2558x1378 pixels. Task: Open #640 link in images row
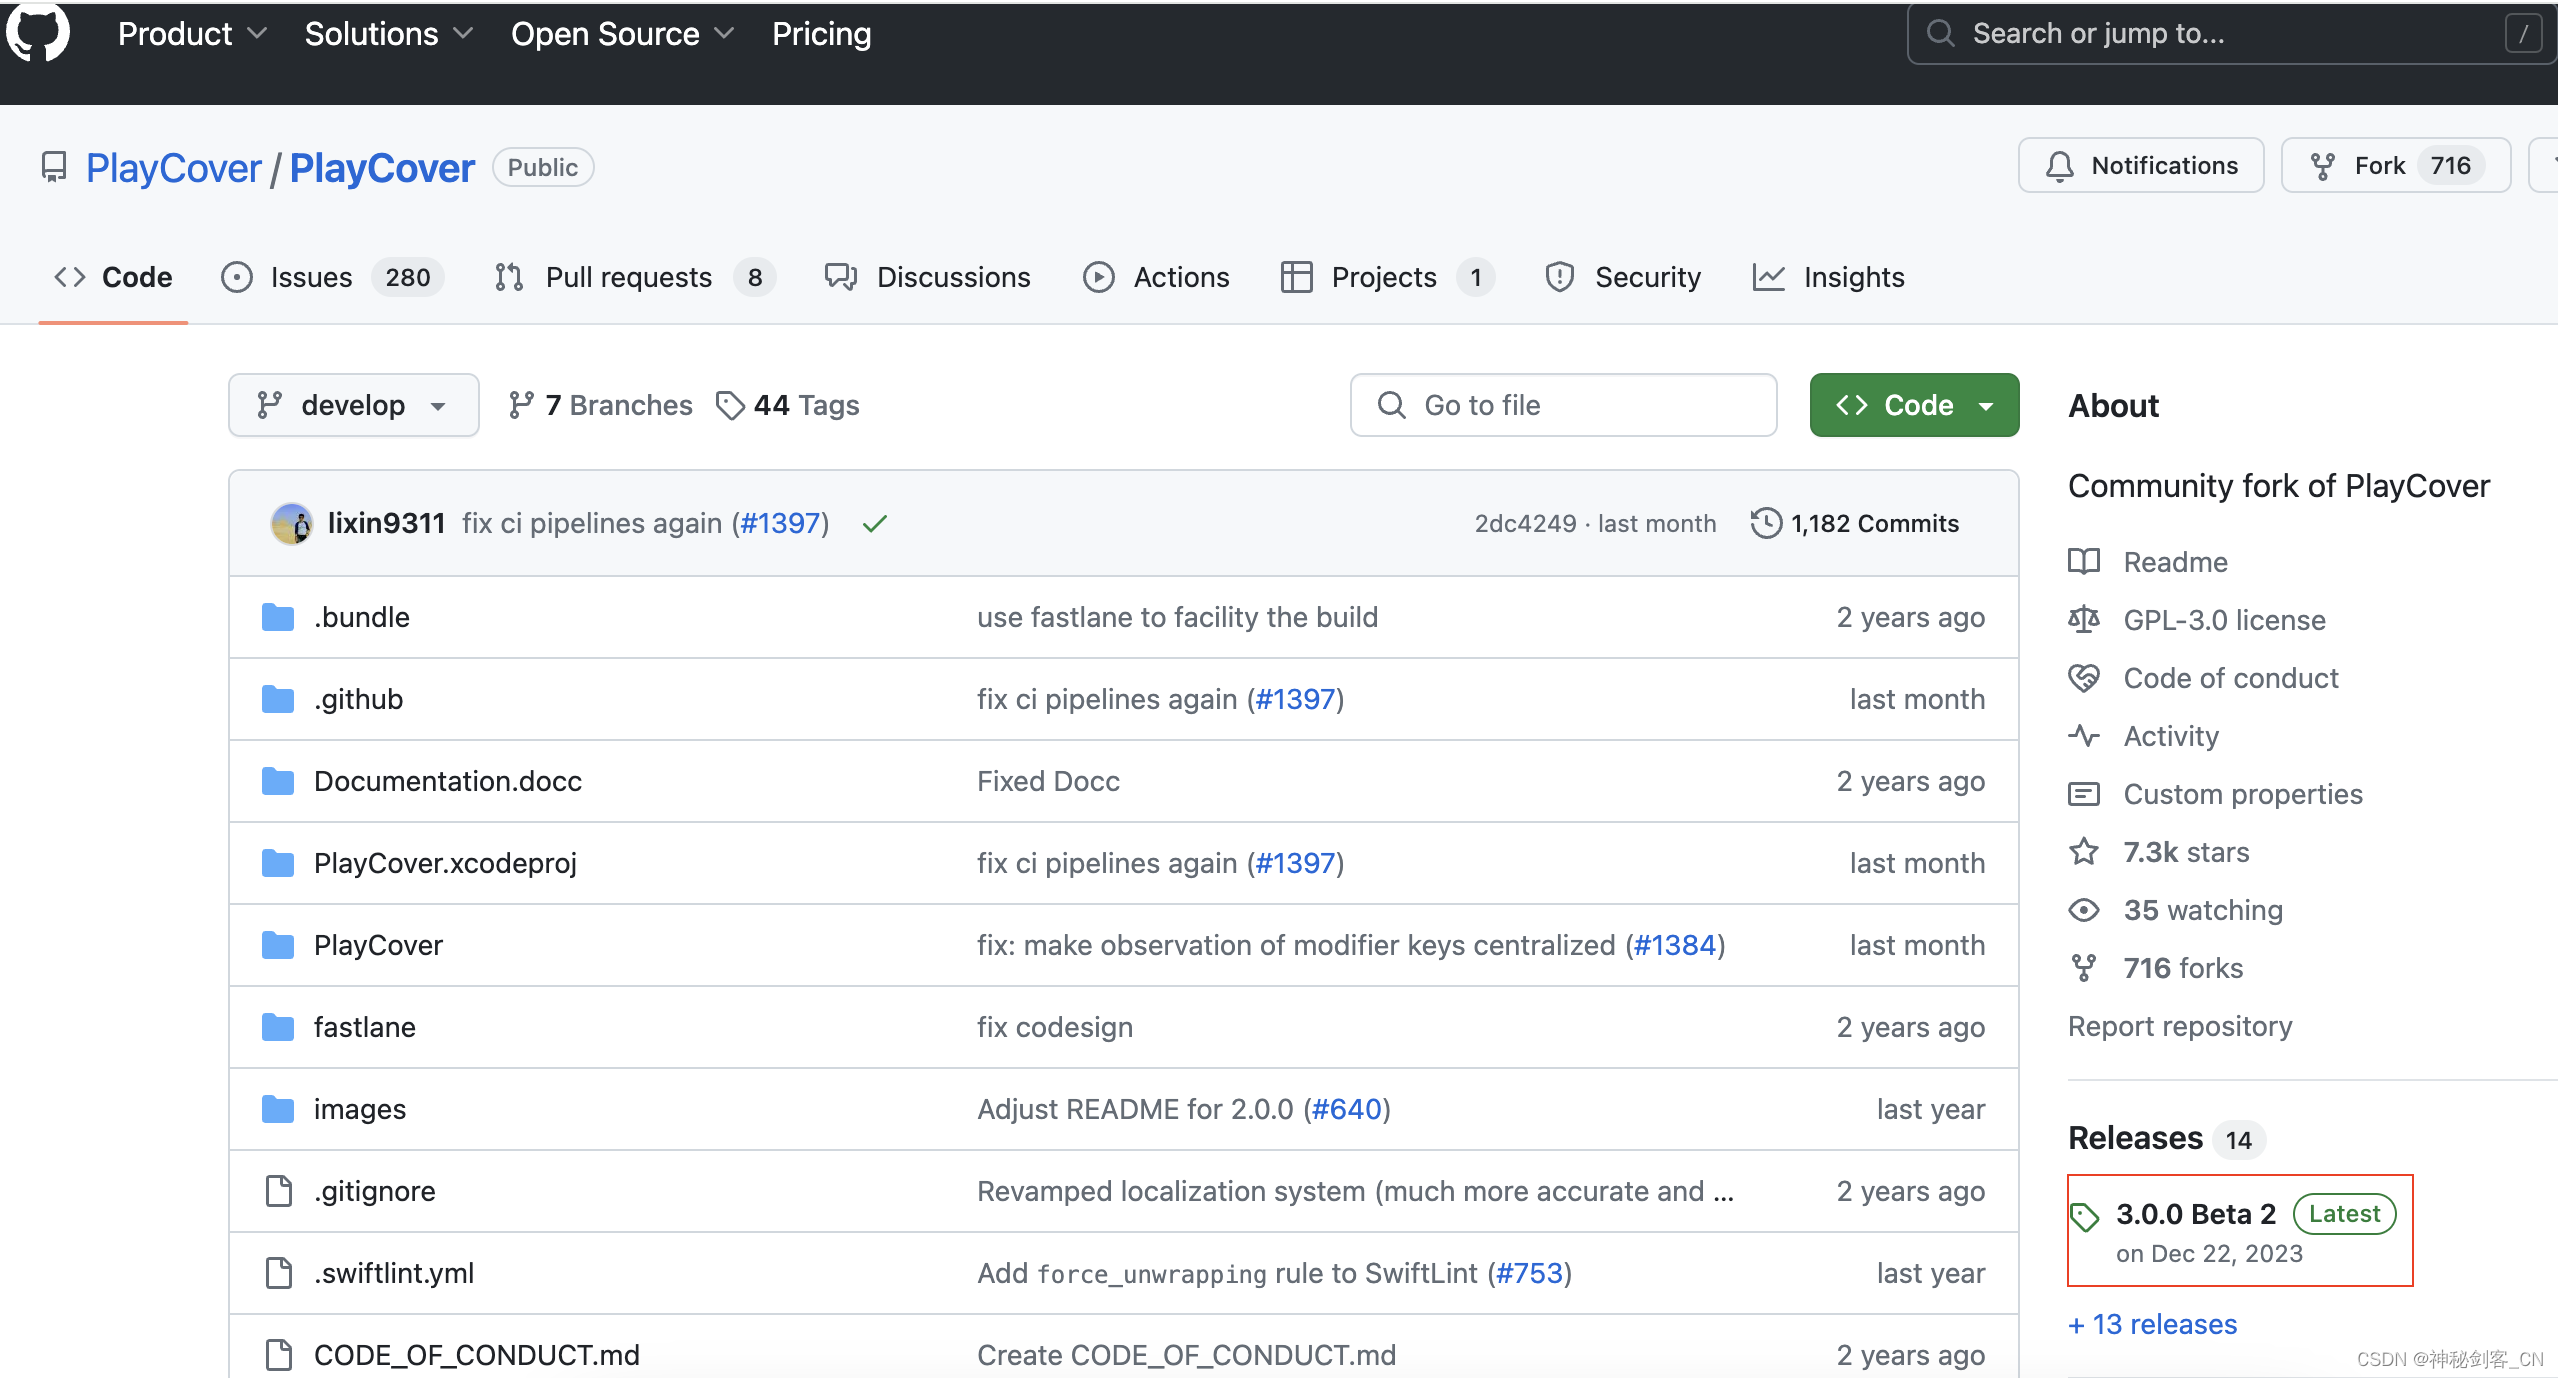pos(1347,1109)
